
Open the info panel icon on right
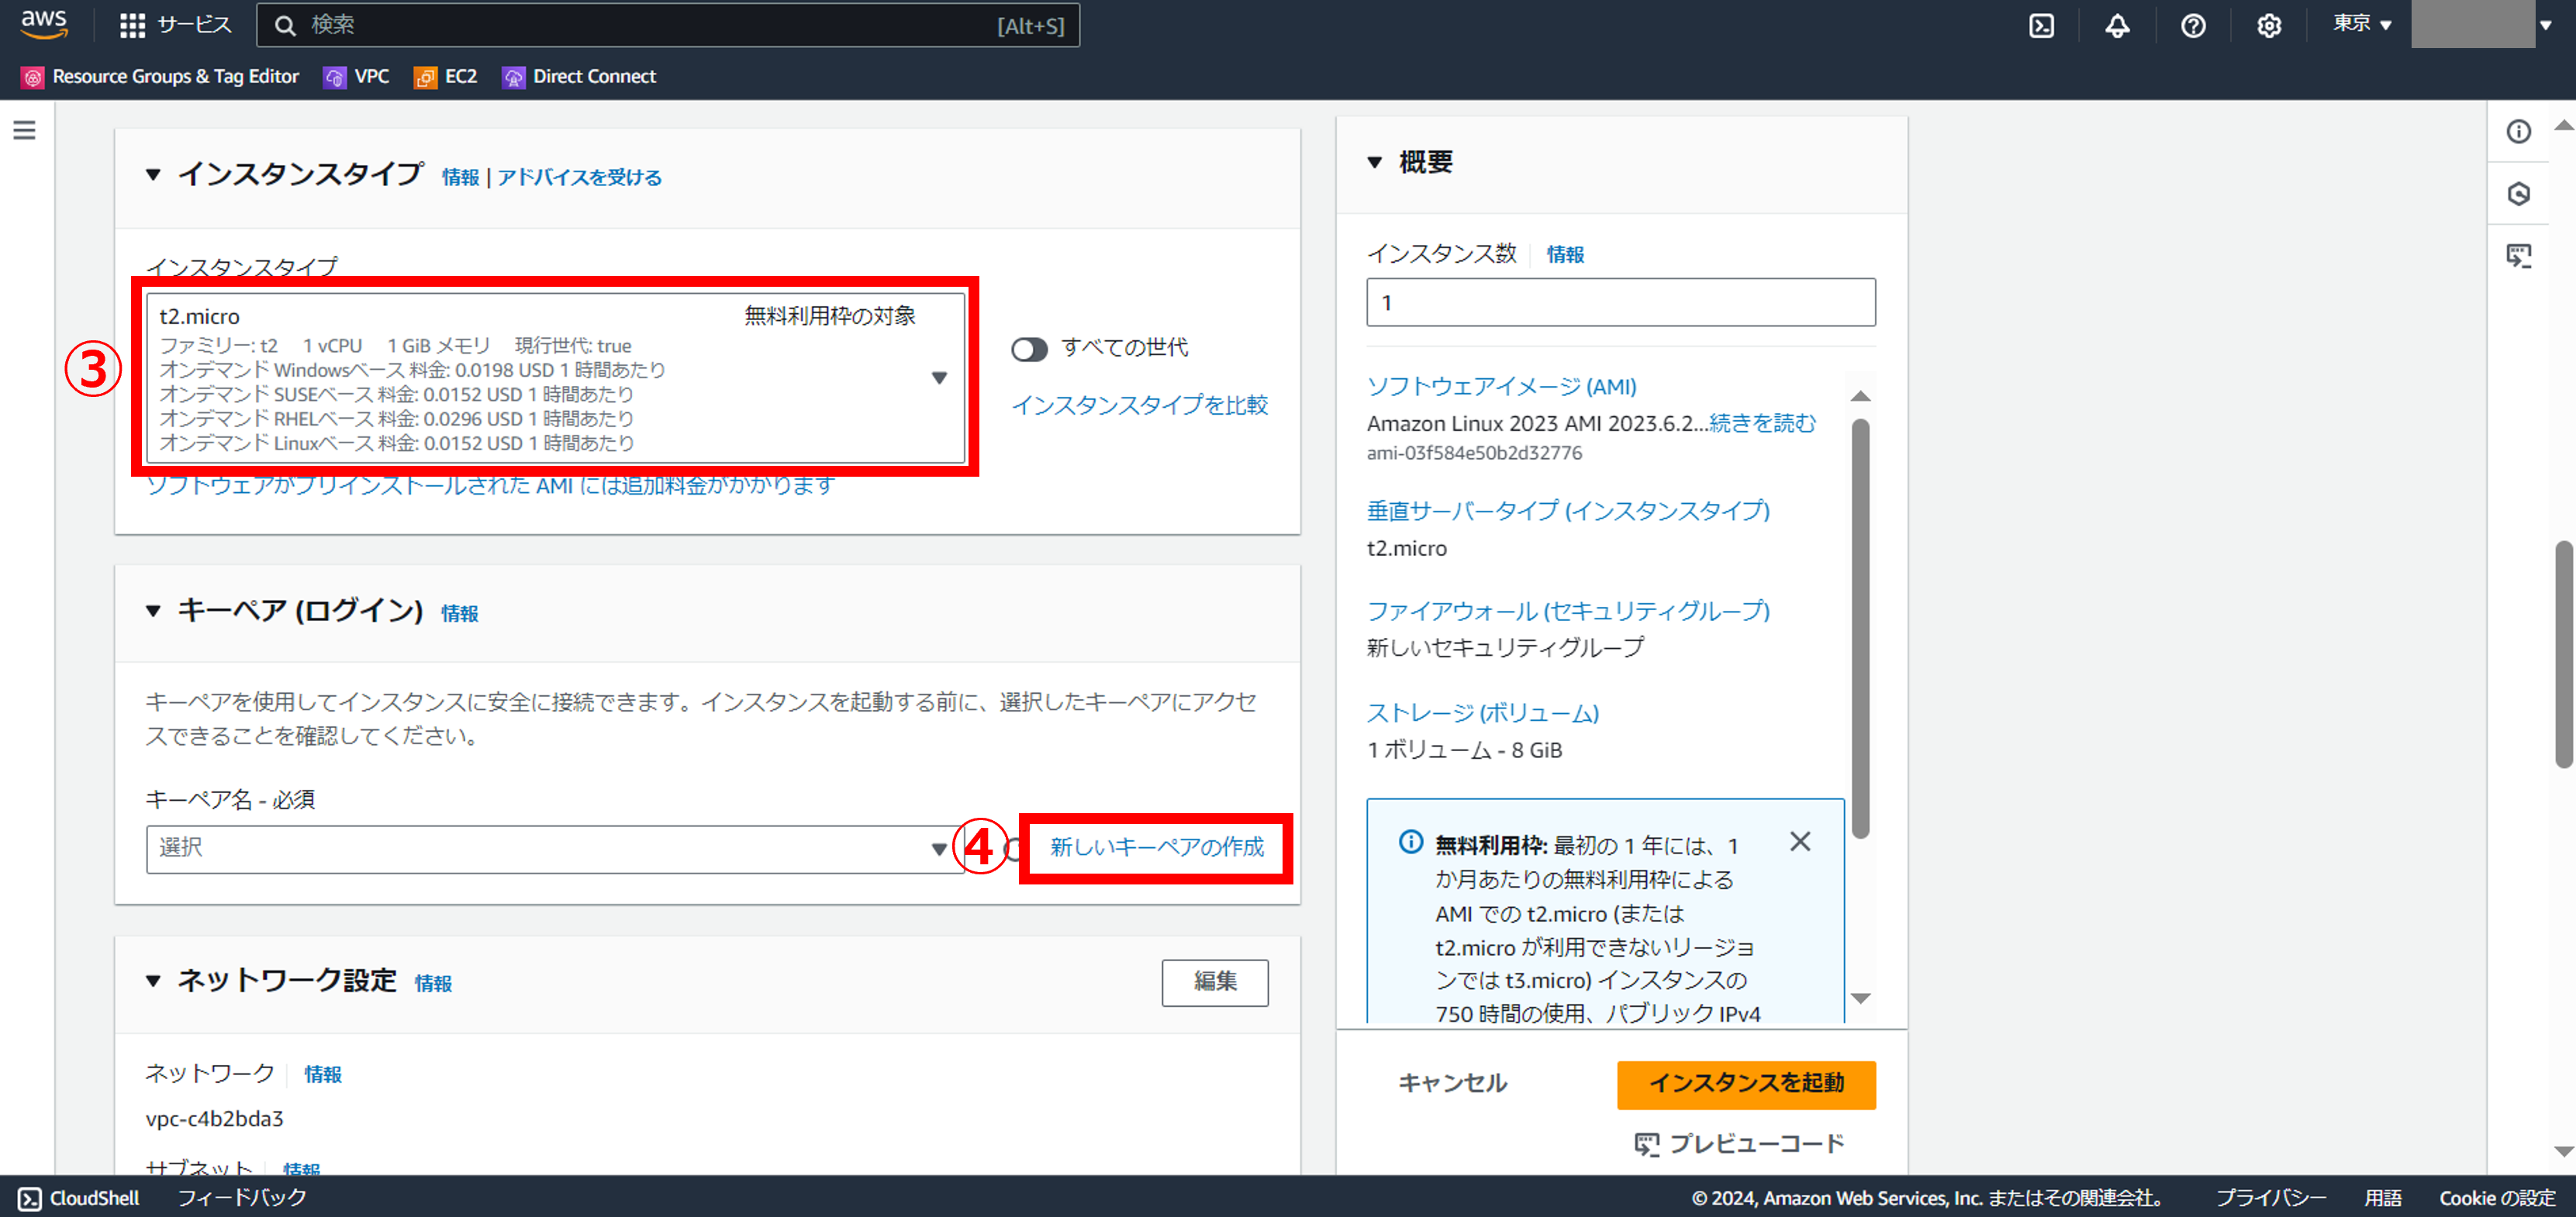(2518, 131)
